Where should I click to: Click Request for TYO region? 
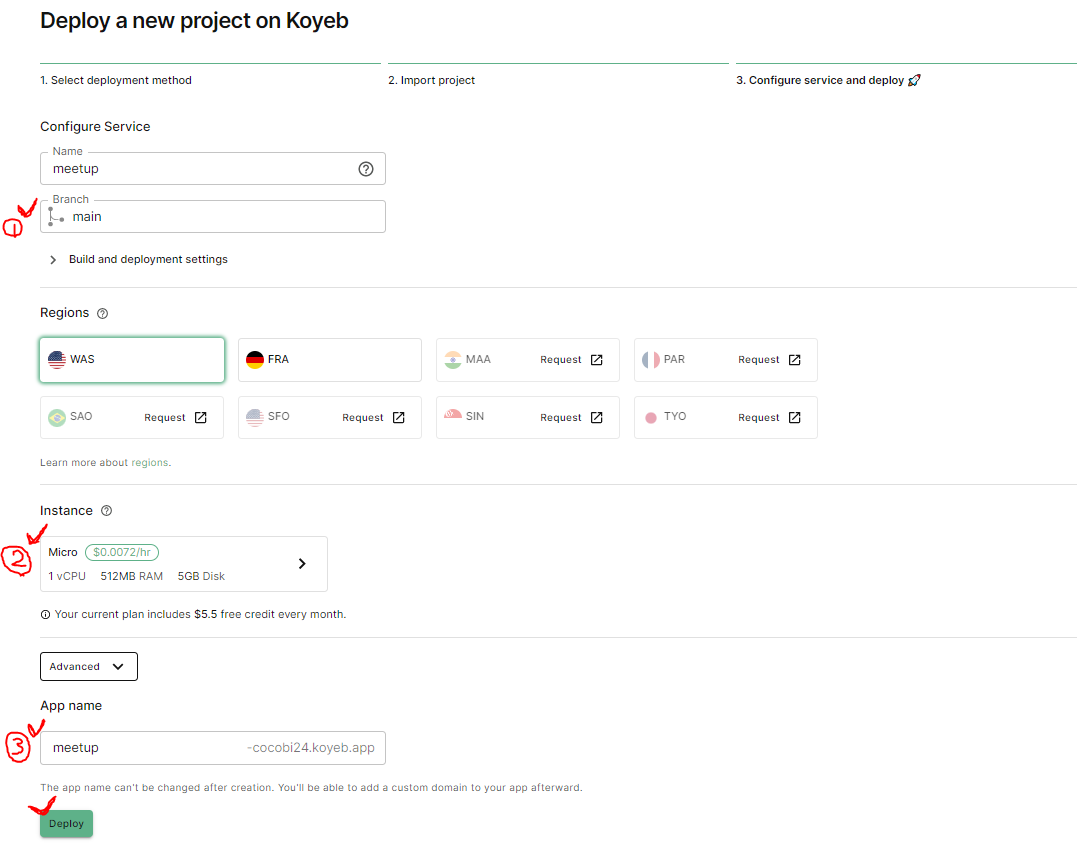(758, 418)
